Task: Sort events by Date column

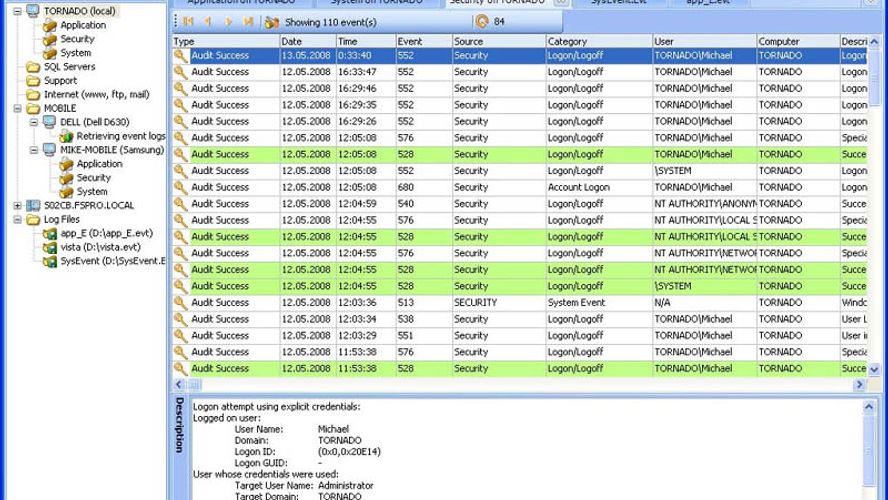Action: (x=308, y=41)
